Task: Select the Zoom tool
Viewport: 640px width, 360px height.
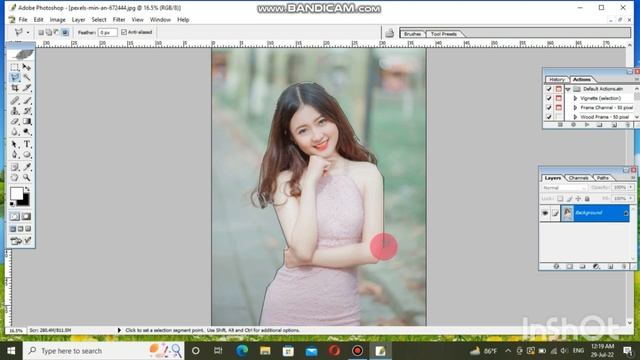Action: tap(27, 178)
